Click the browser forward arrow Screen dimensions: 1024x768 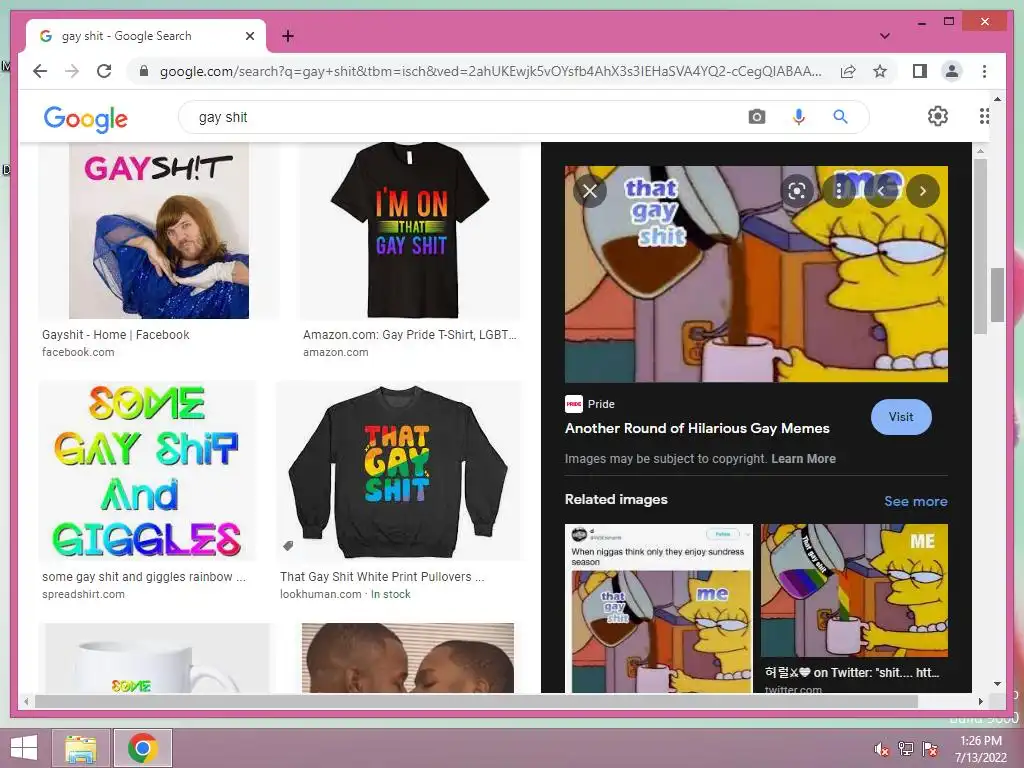point(72,71)
